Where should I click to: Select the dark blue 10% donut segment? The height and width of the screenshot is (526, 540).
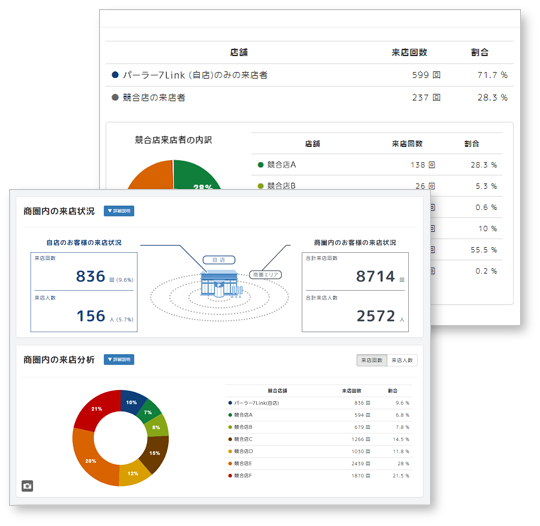pos(132,402)
